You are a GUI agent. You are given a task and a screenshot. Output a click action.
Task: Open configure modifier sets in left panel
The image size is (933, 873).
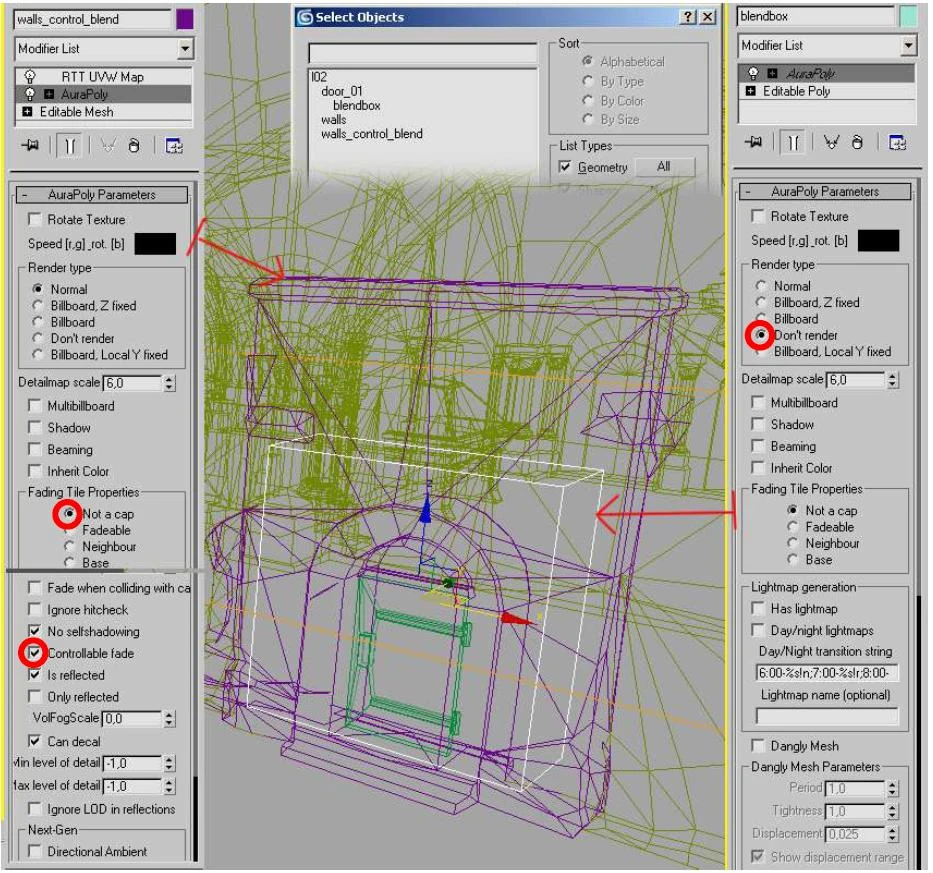coord(174,145)
